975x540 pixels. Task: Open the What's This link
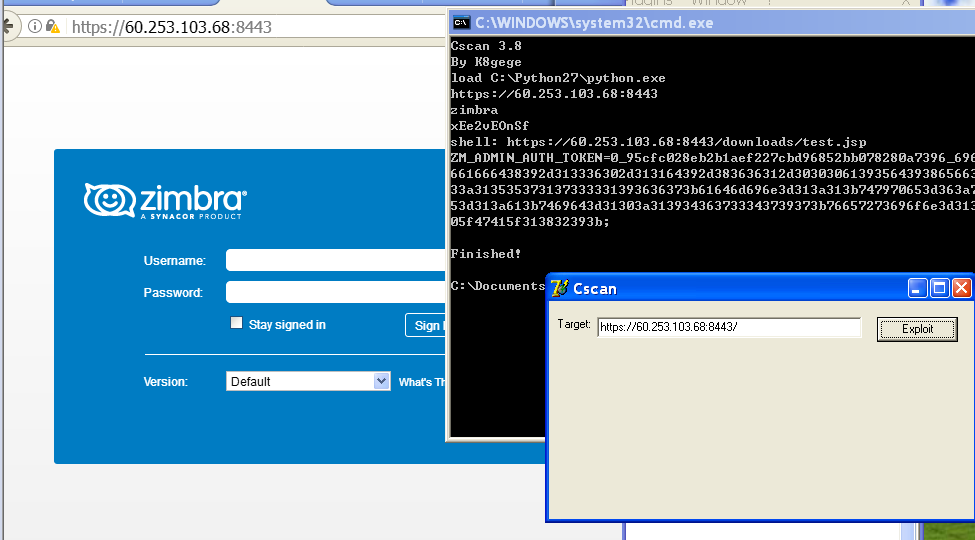click(x=422, y=382)
